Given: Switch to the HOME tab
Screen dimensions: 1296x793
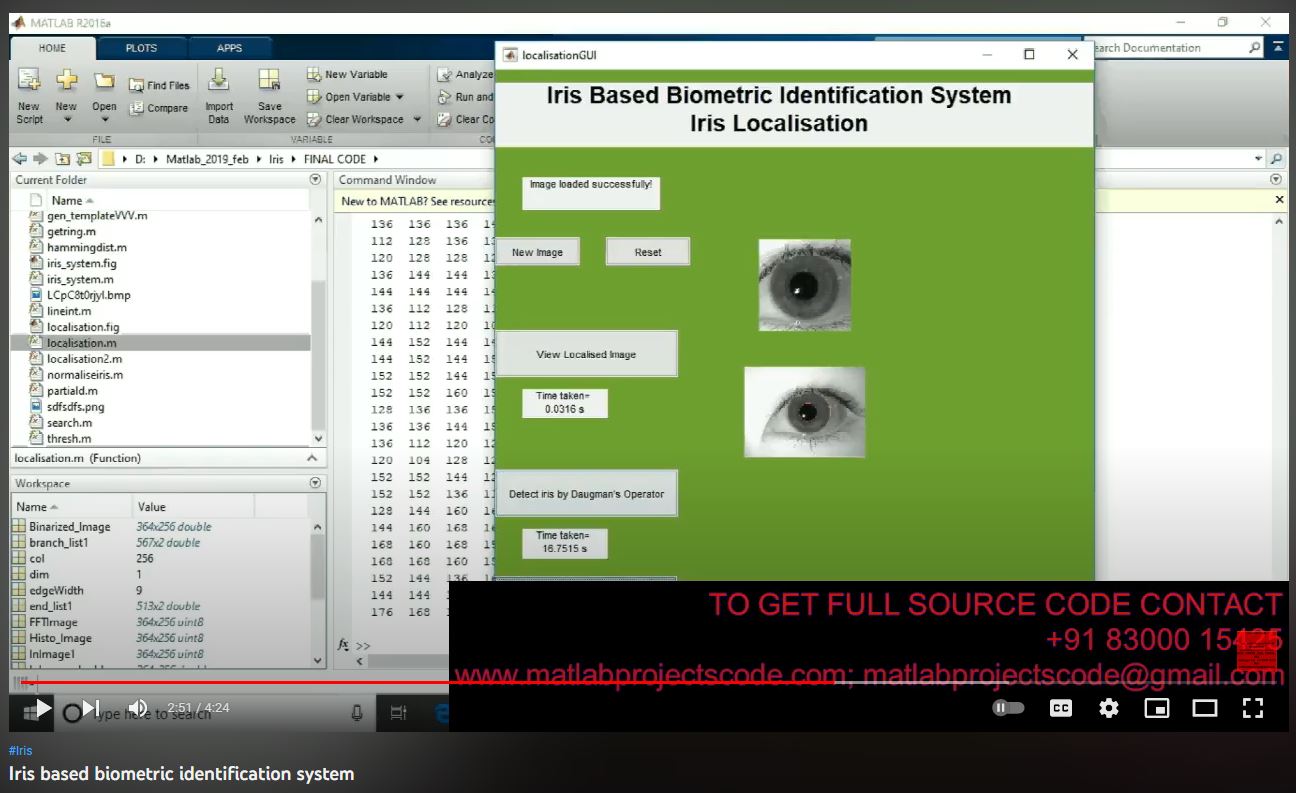Looking at the screenshot, I should pos(52,48).
